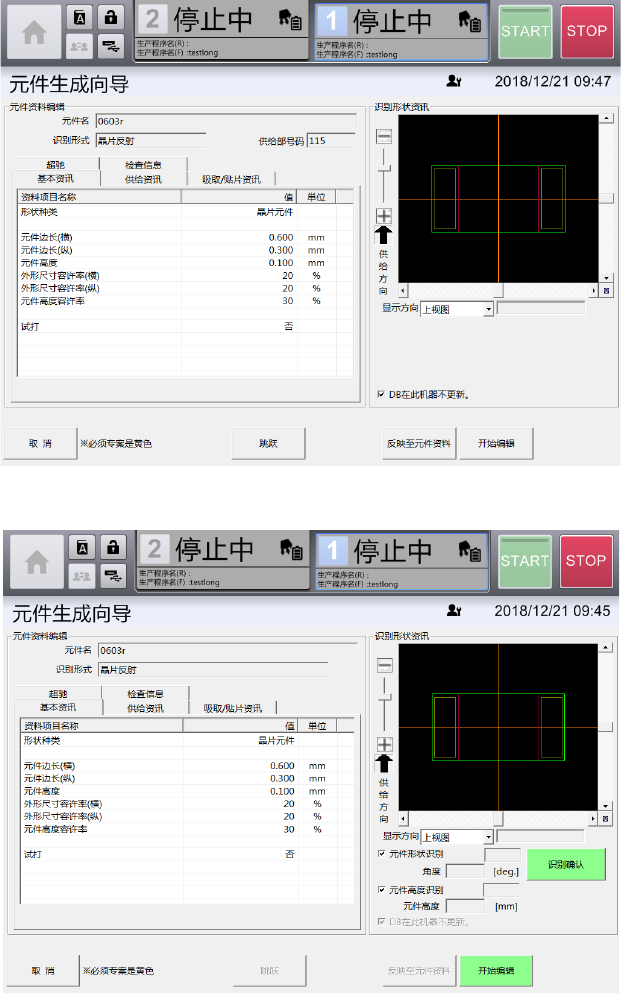The height and width of the screenshot is (993, 621).
Task: Click 反映至元件资料 button in 09:47 screen
Action: (x=419, y=443)
